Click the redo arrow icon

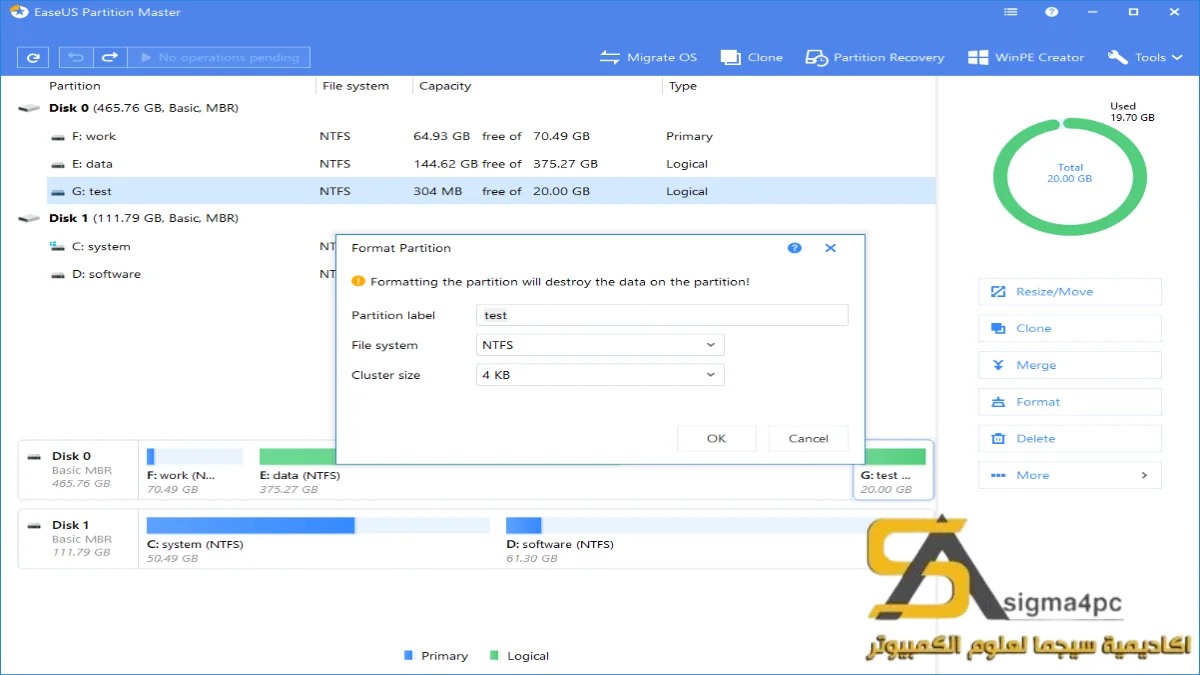pyautogui.click(x=111, y=57)
